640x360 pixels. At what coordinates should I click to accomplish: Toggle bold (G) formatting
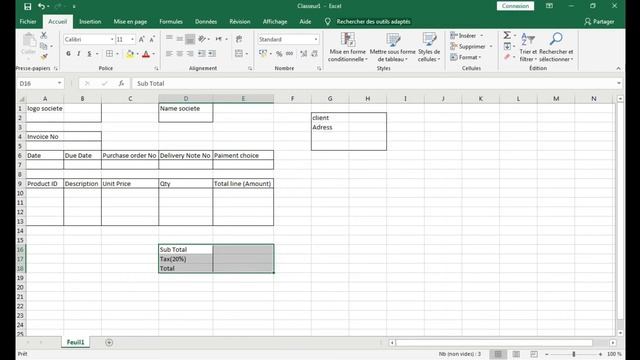tap(68, 53)
